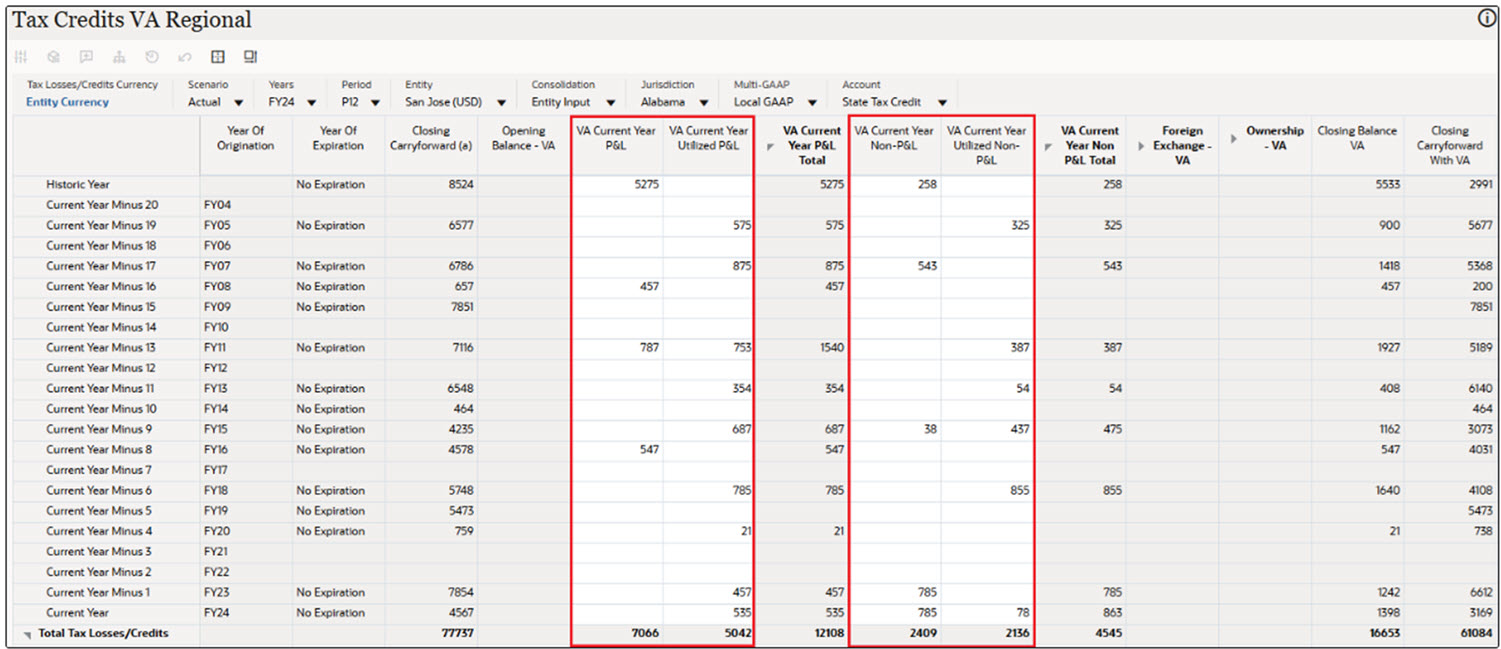Click the undo arrow icon
The width and height of the screenshot is (1501, 649).
coord(184,57)
